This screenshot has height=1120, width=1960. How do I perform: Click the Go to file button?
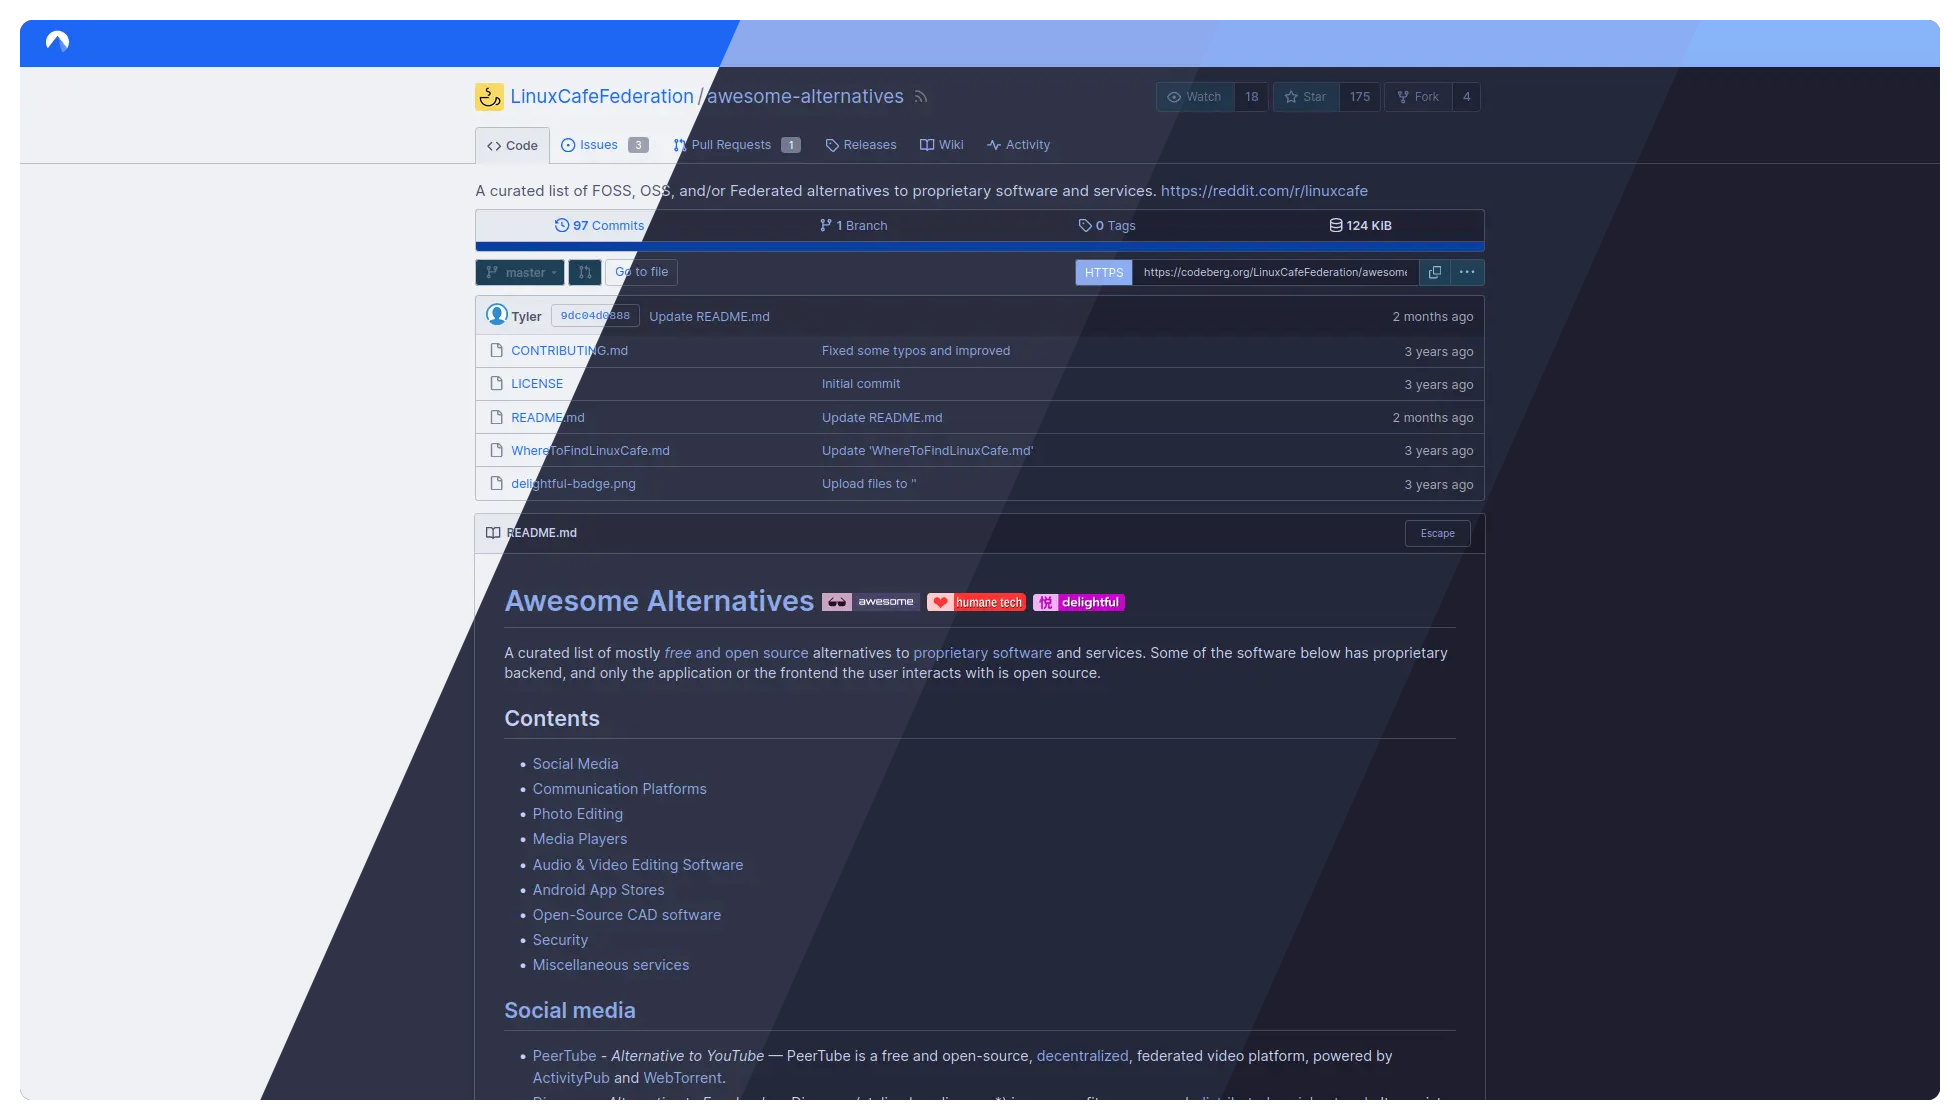(x=641, y=272)
